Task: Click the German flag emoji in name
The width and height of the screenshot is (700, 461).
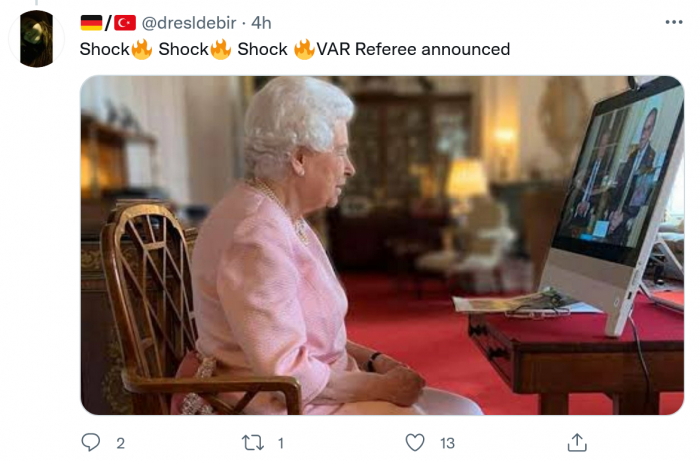Action: pos(92,23)
